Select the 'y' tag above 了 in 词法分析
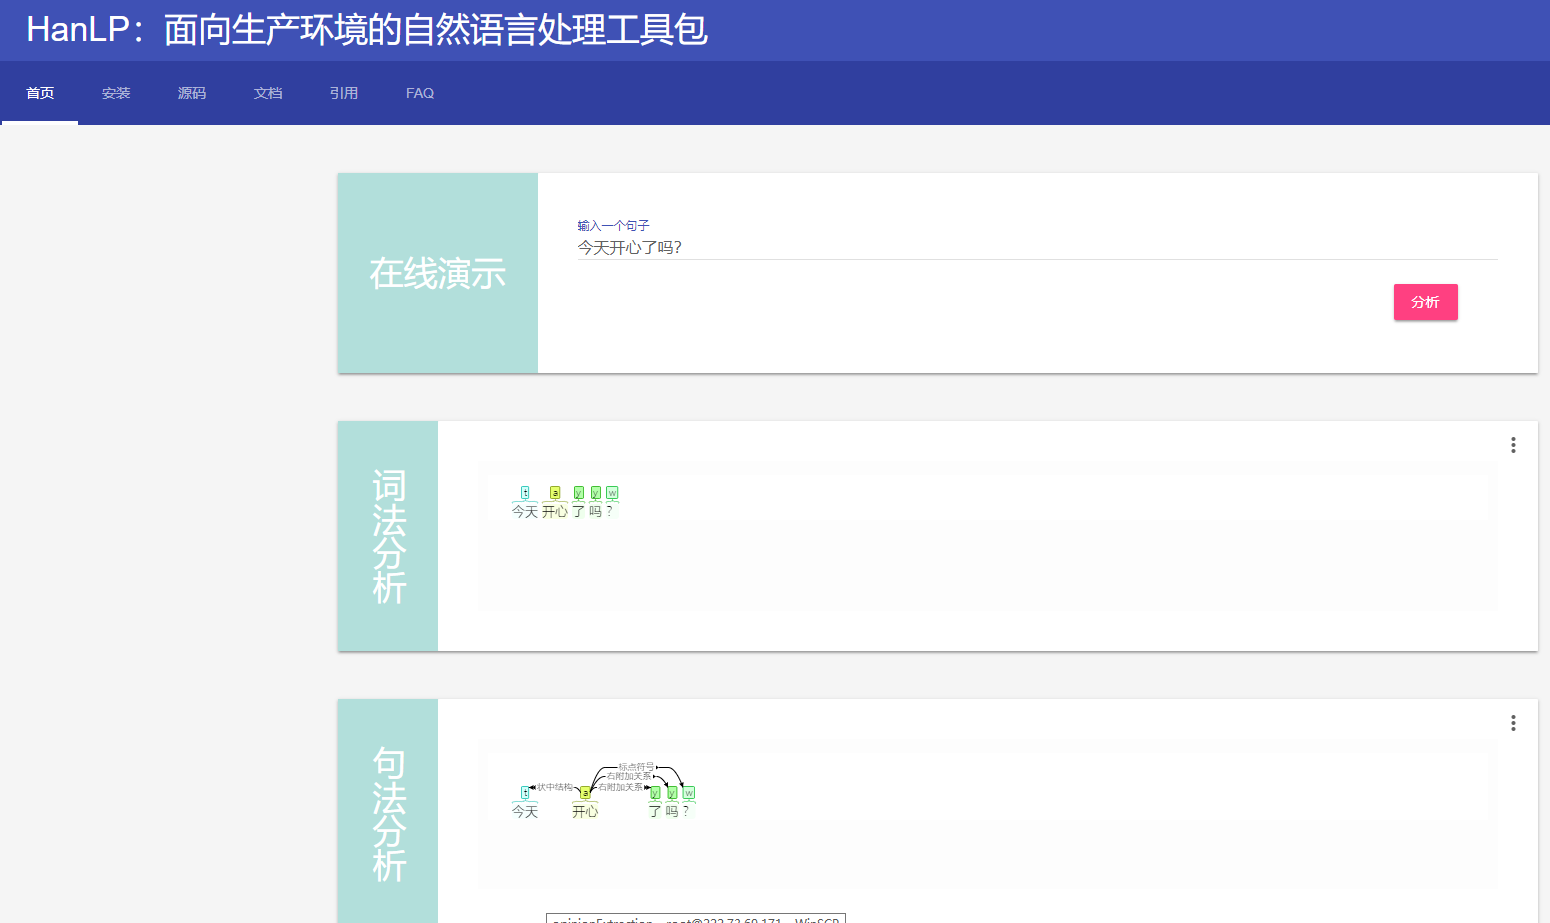This screenshot has height=923, width=1550. [x=579, y=493]
